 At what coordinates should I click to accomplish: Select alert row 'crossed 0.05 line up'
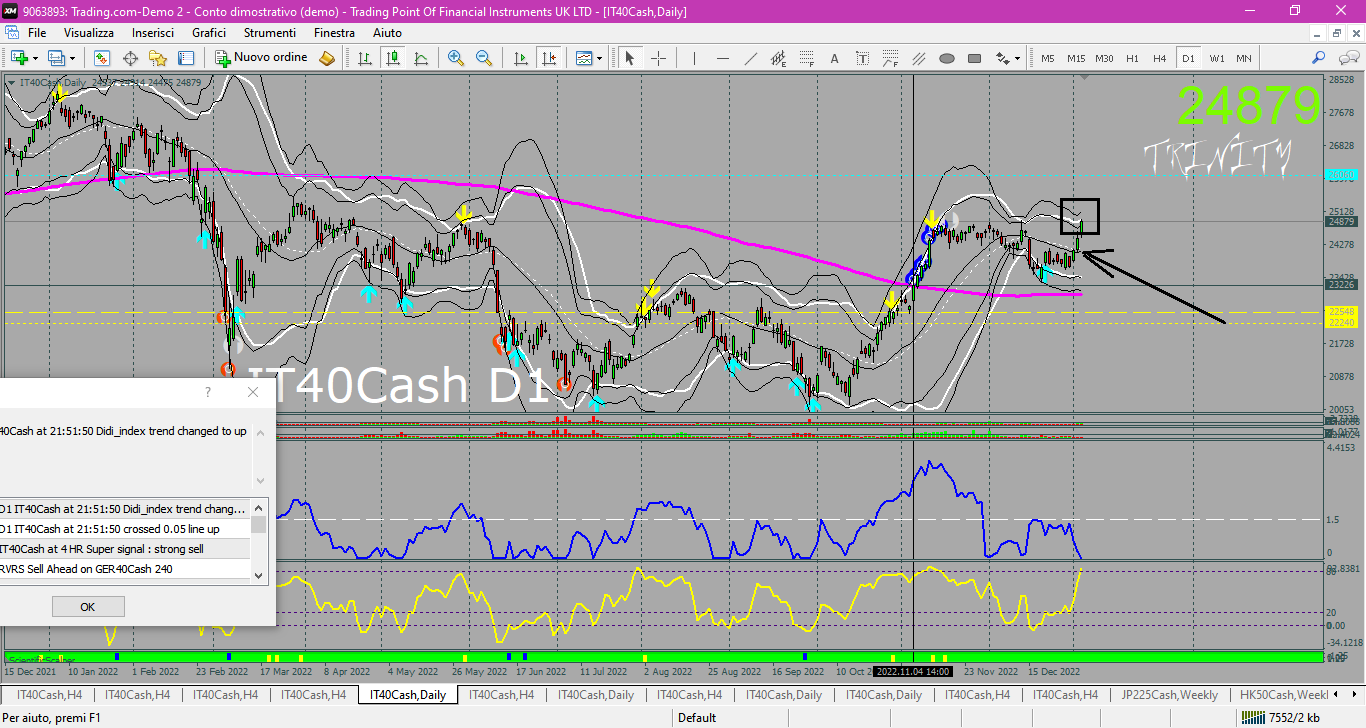click(124, 529)
